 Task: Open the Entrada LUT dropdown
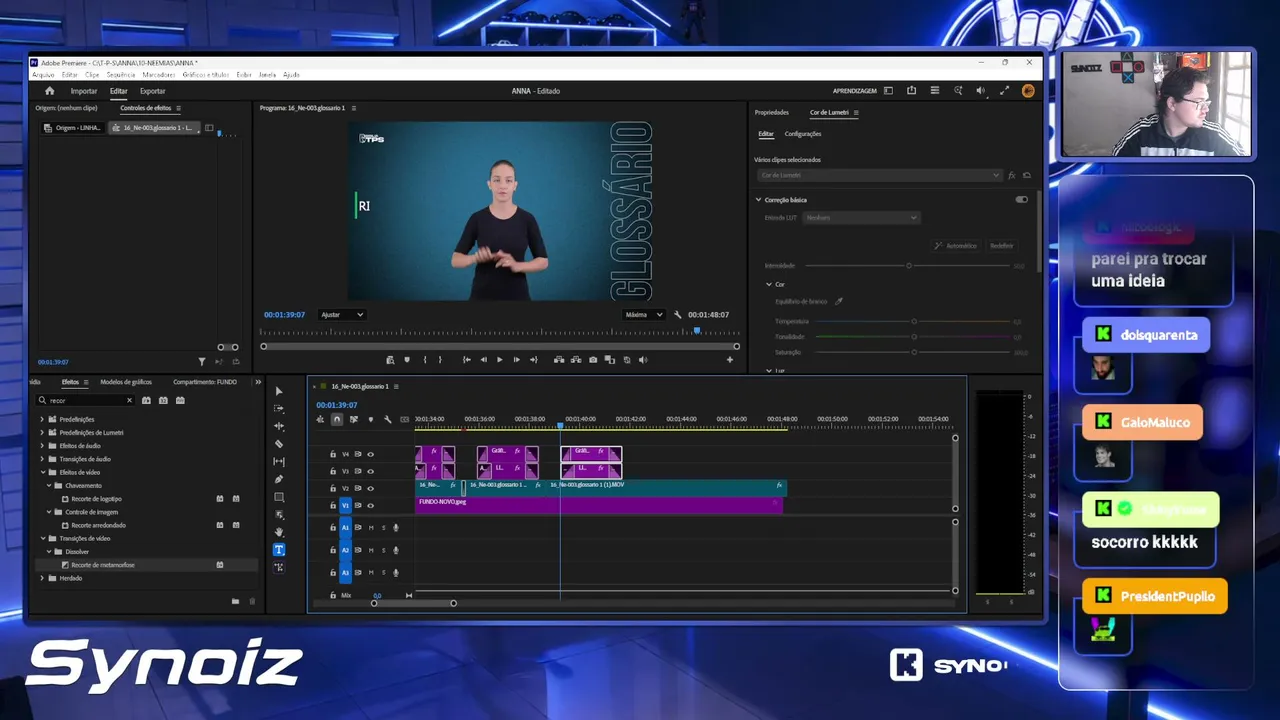click(x=860, y=217)
